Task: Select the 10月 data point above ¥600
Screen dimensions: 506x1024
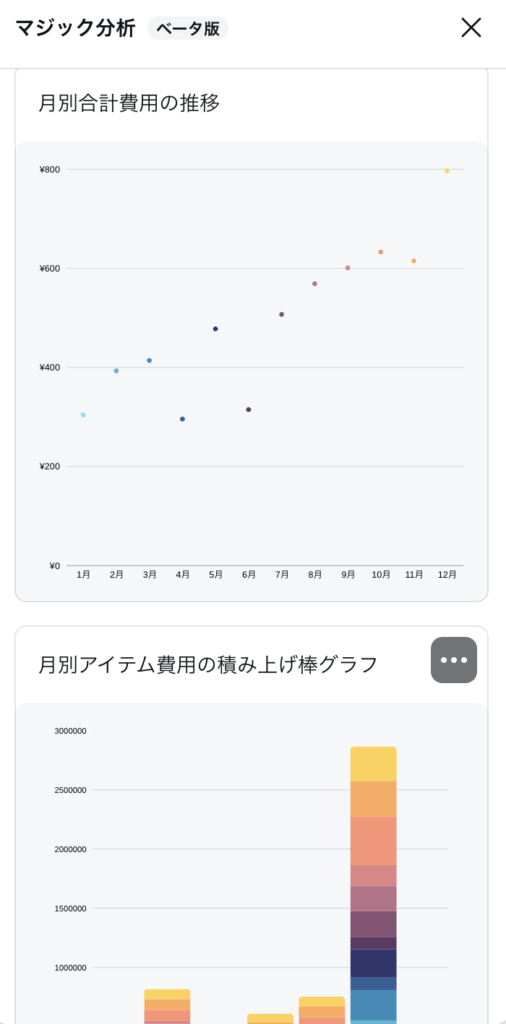Action: click(381, 252)
